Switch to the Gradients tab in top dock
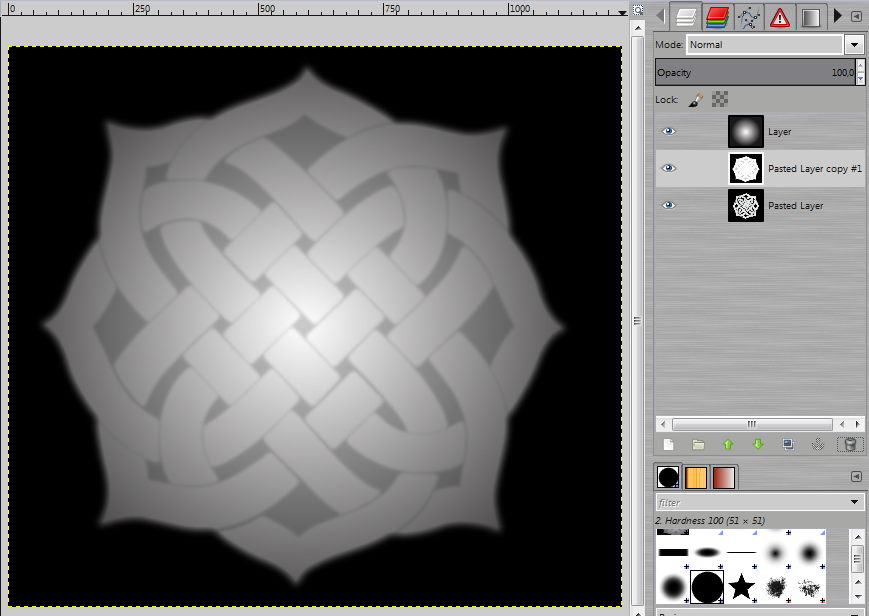This screenshot has height=616, width=869. tap(810, 17)
